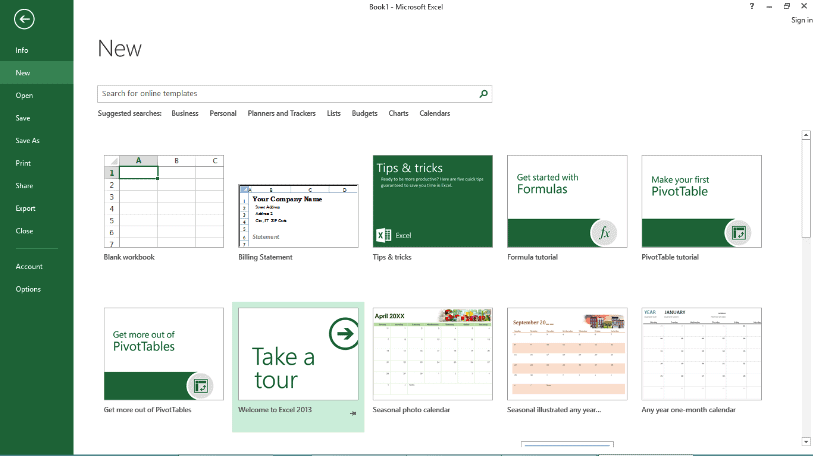Click the arrow circle on Take a tour

point(344,334)
